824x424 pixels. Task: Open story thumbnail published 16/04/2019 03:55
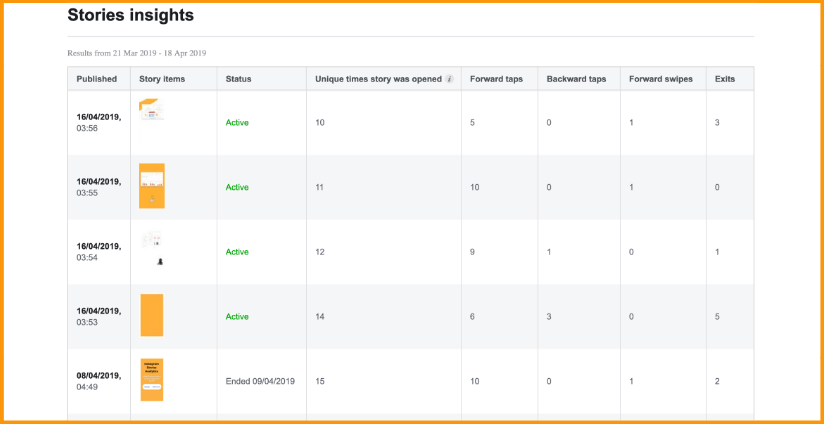pyautogui.click(x=152, y=186)
